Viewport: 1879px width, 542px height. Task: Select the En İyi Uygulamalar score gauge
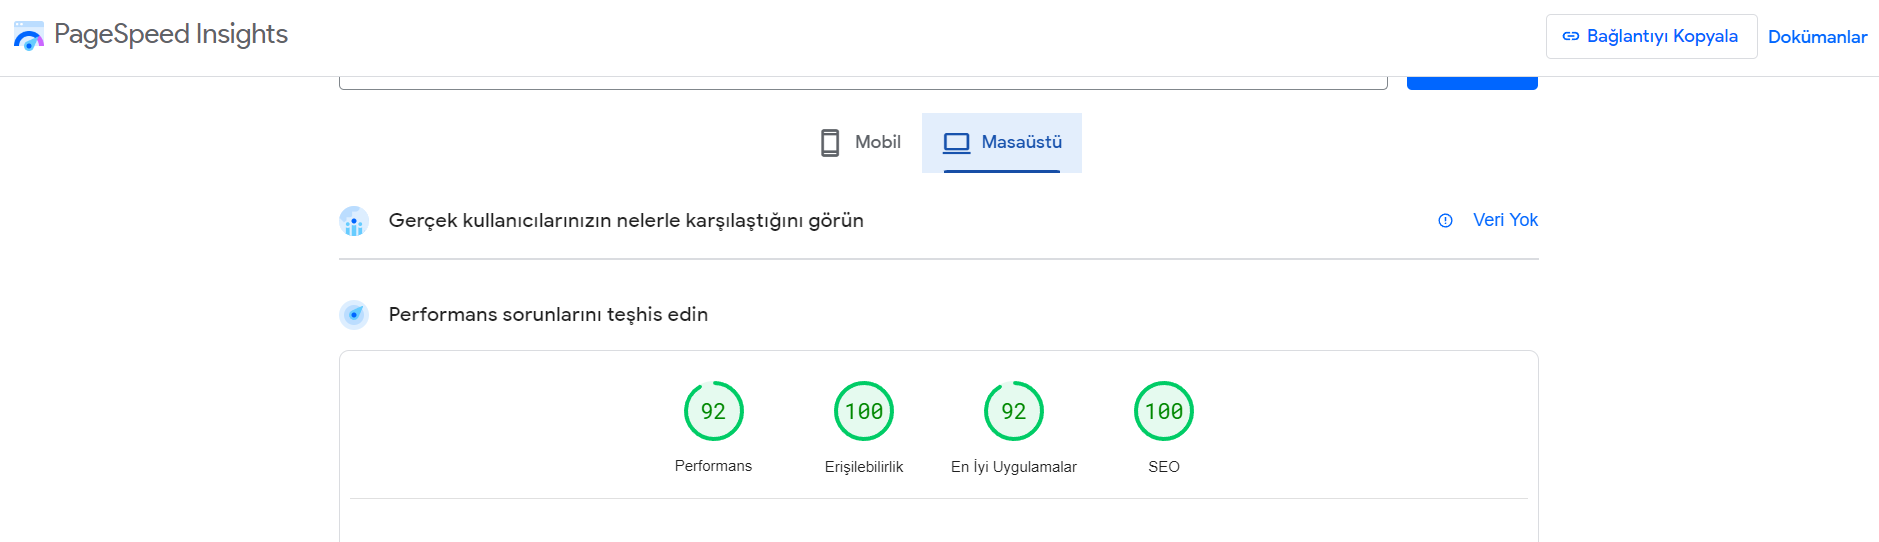1014,411
